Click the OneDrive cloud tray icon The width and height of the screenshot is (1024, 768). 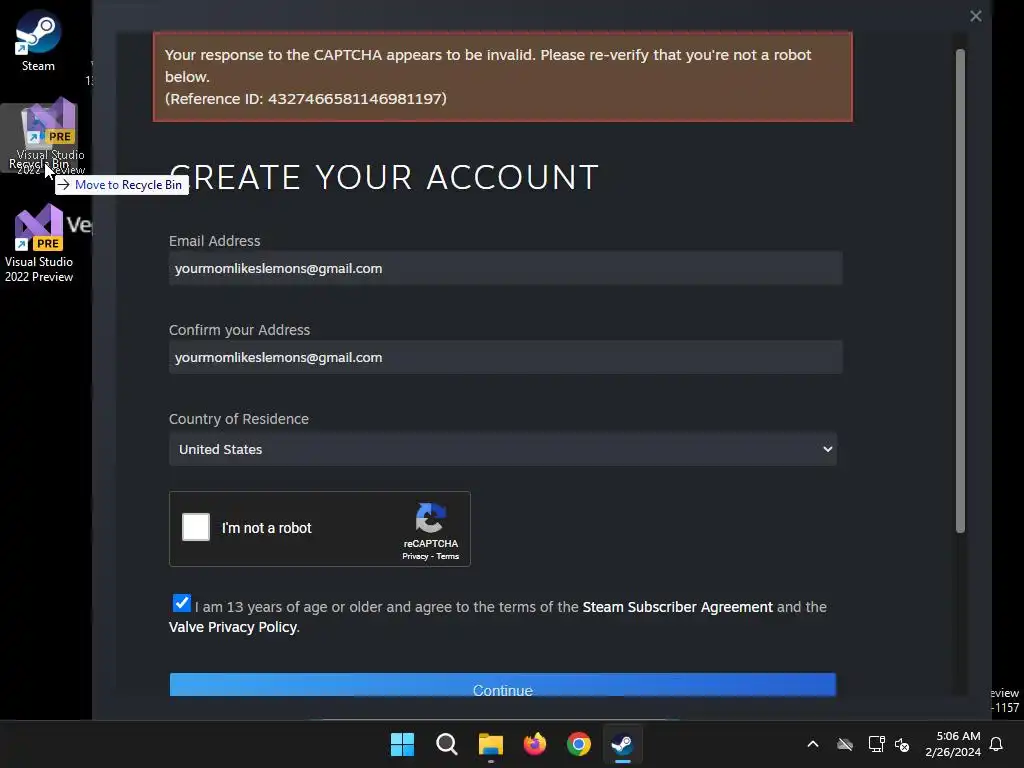(x=845, y=744)
